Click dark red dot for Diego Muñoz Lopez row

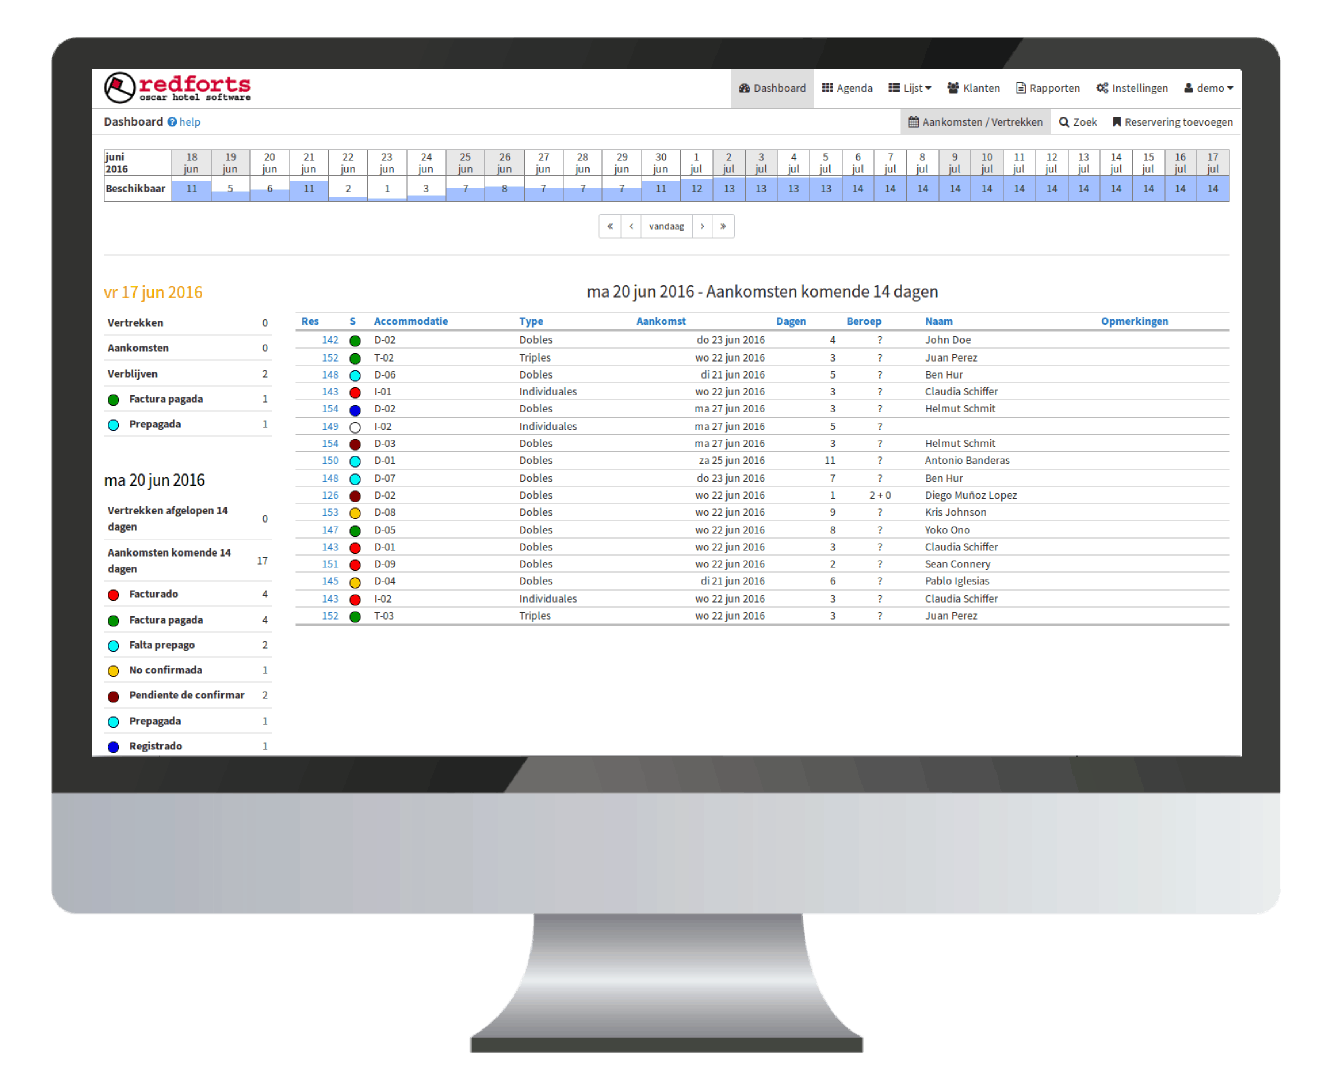(355, 496)
